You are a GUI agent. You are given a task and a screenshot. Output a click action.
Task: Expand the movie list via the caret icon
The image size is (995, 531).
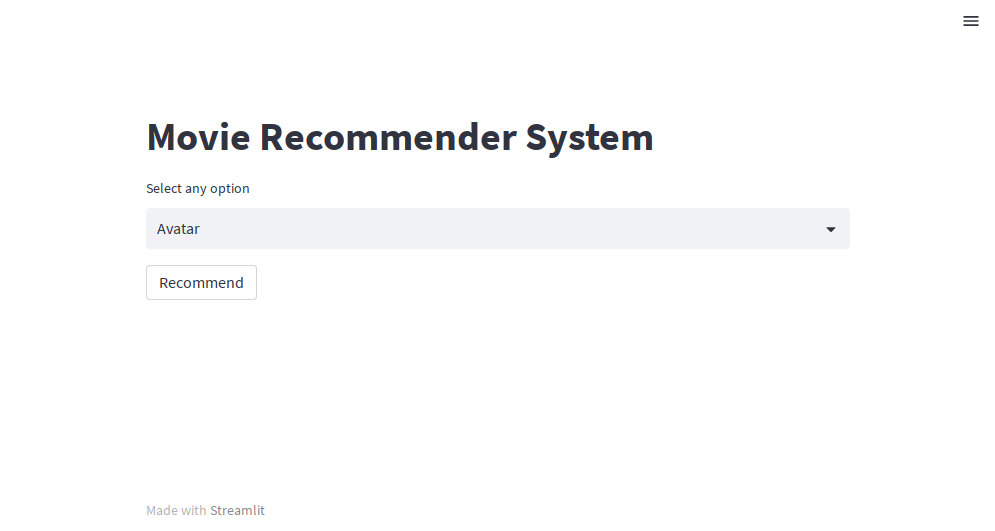831,229
